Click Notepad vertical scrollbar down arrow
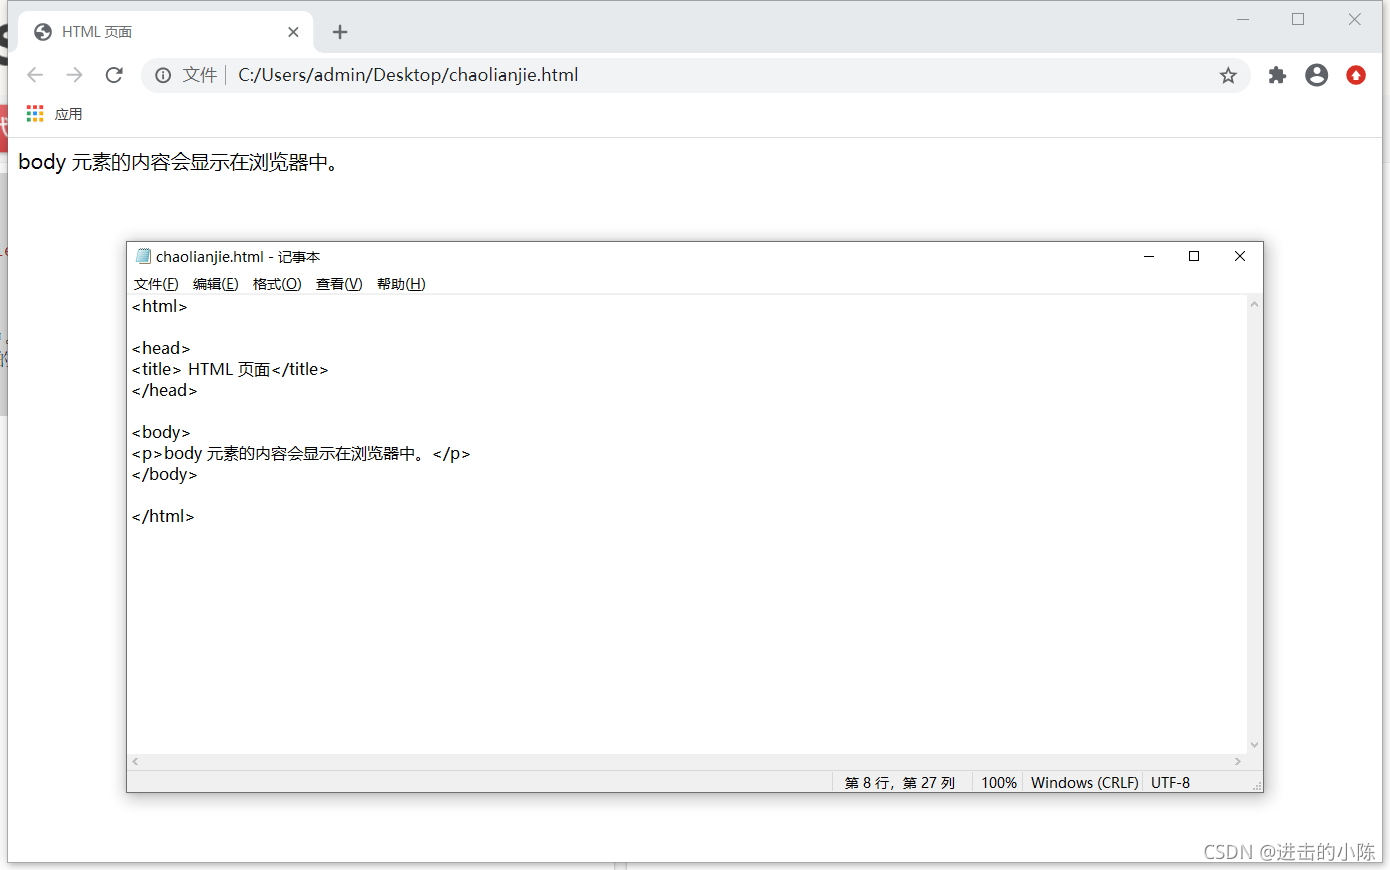Image resolution: width=1390 pixels, height=870 pixels. [1254, 745]
